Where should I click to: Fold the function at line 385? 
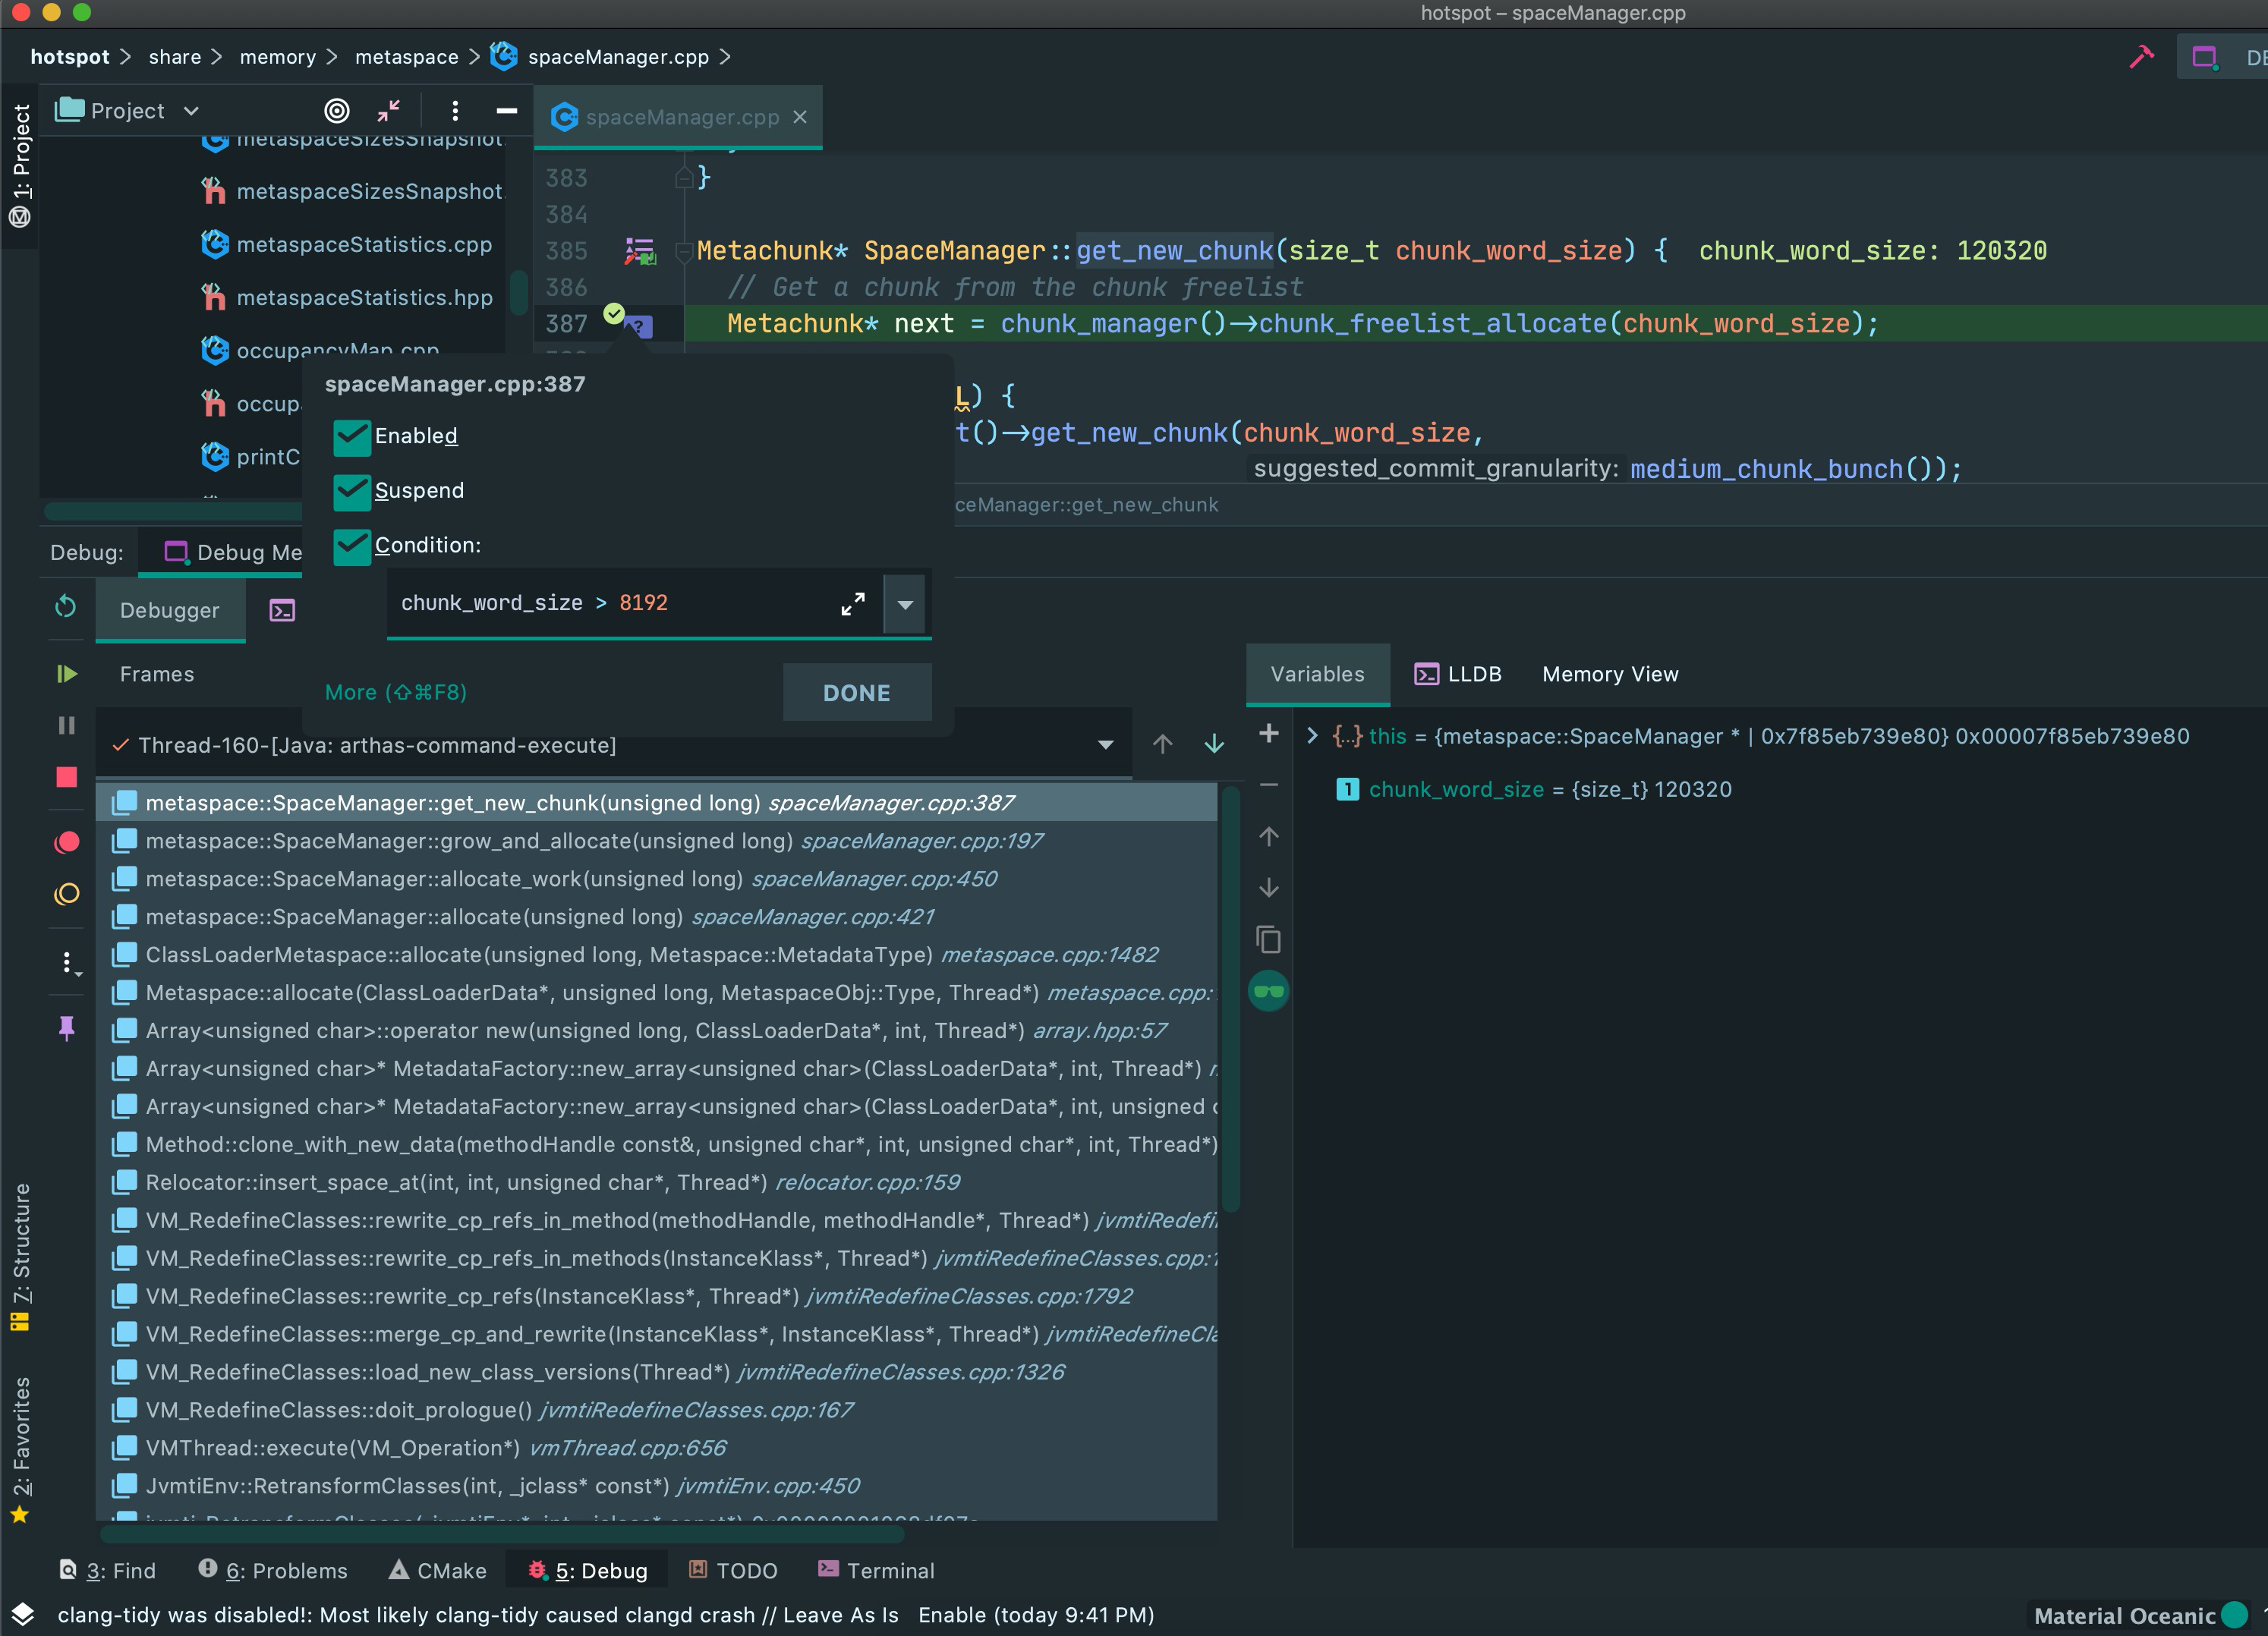(685, 251)
